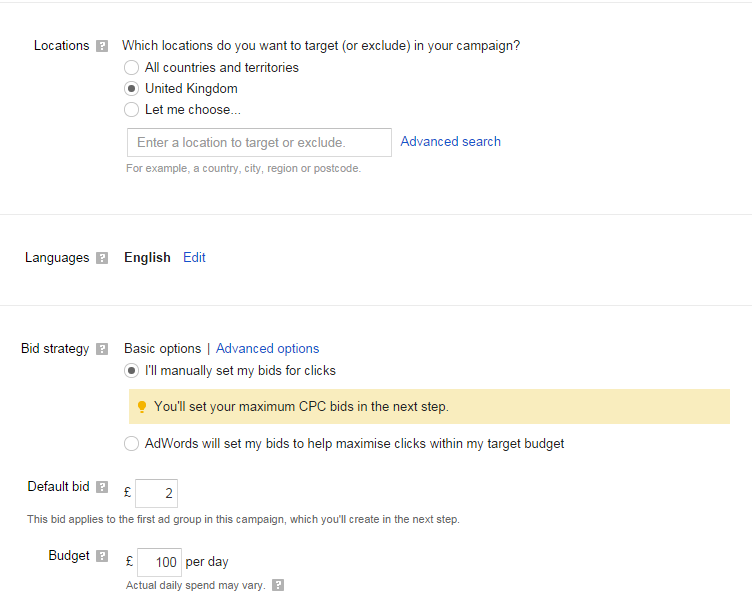Image resolution: width=752 pixels, height=602 pixels.
Task: Select manually set my bids for clicks
Action: point(131,371)
